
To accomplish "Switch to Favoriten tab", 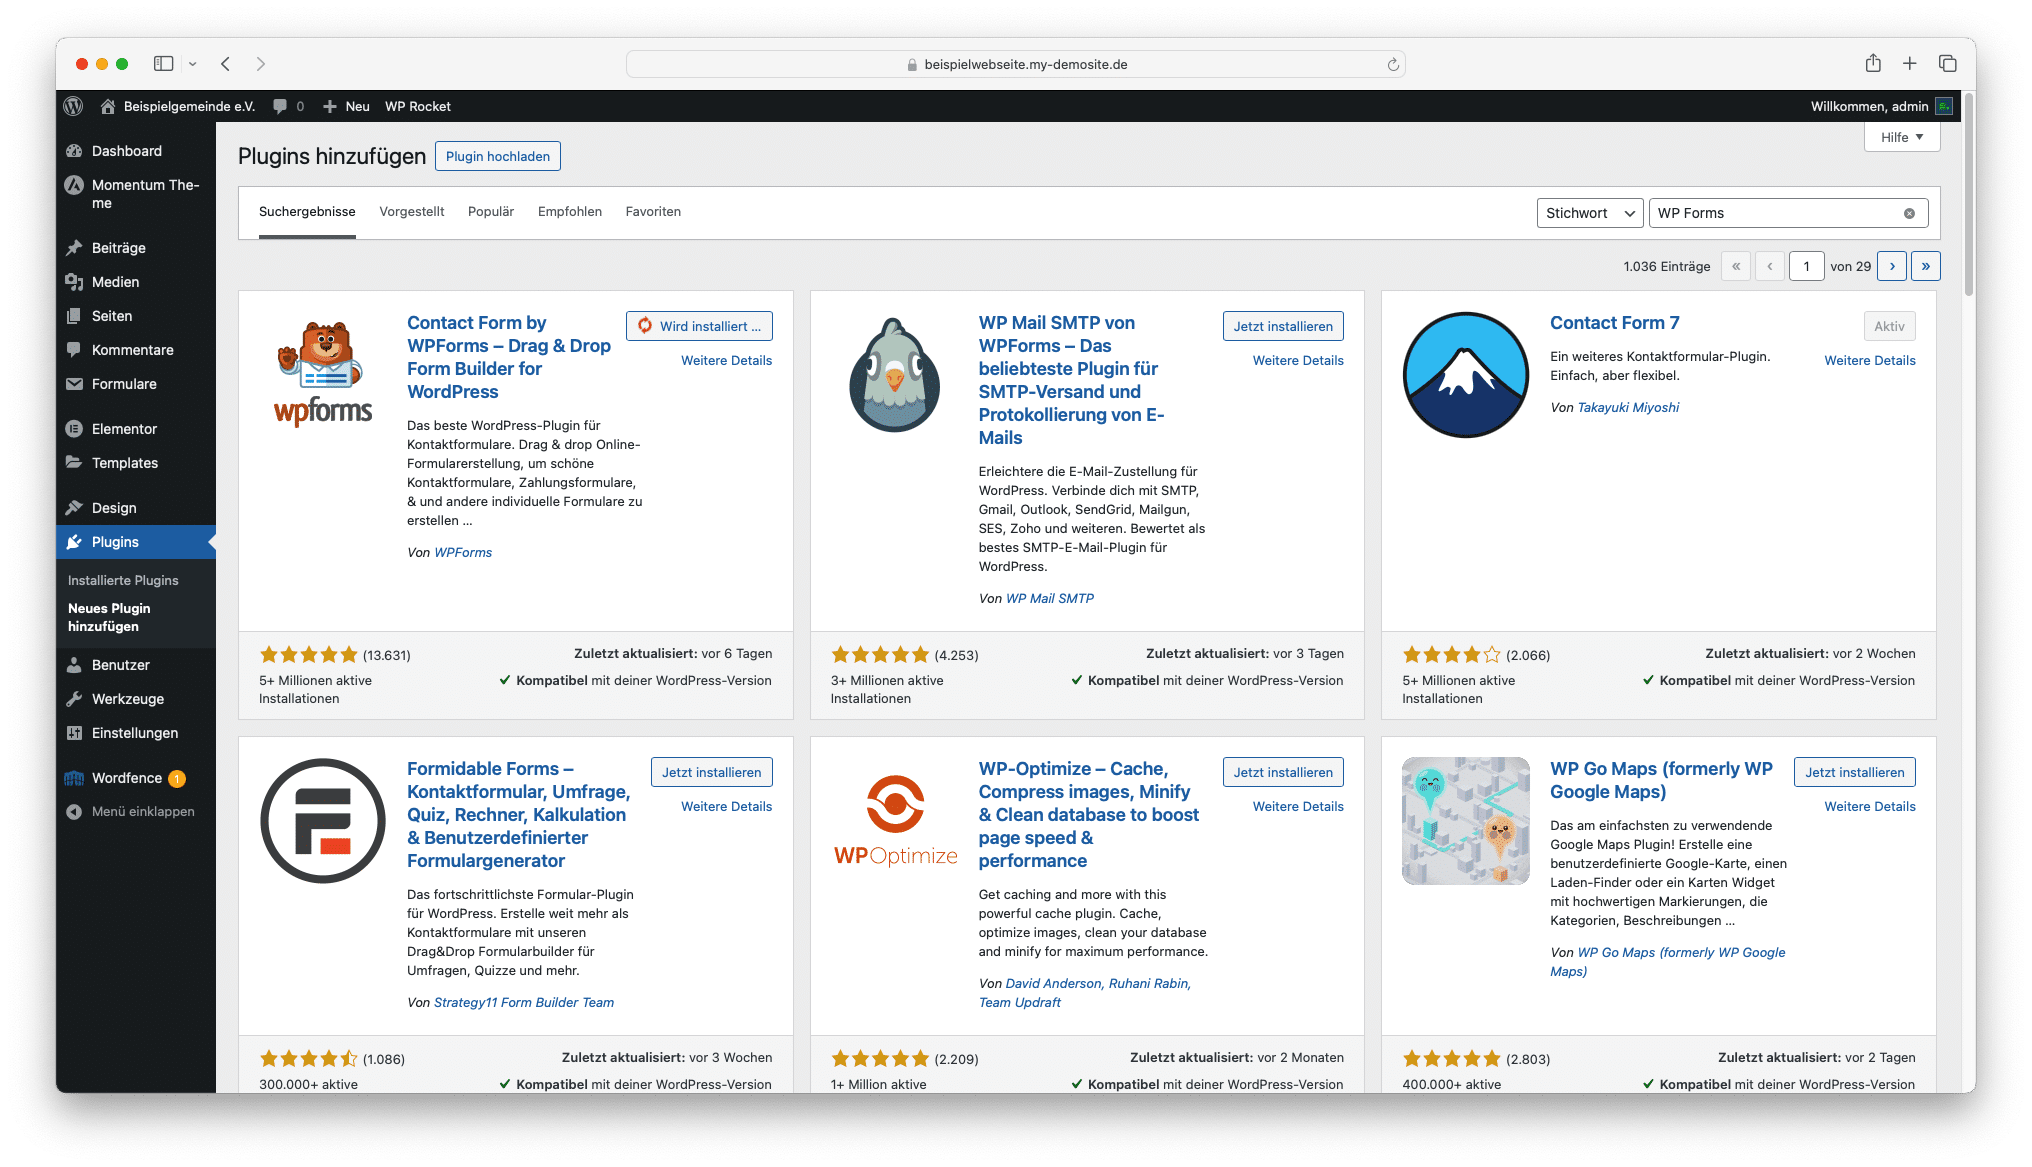I will [x=653, y=211].
